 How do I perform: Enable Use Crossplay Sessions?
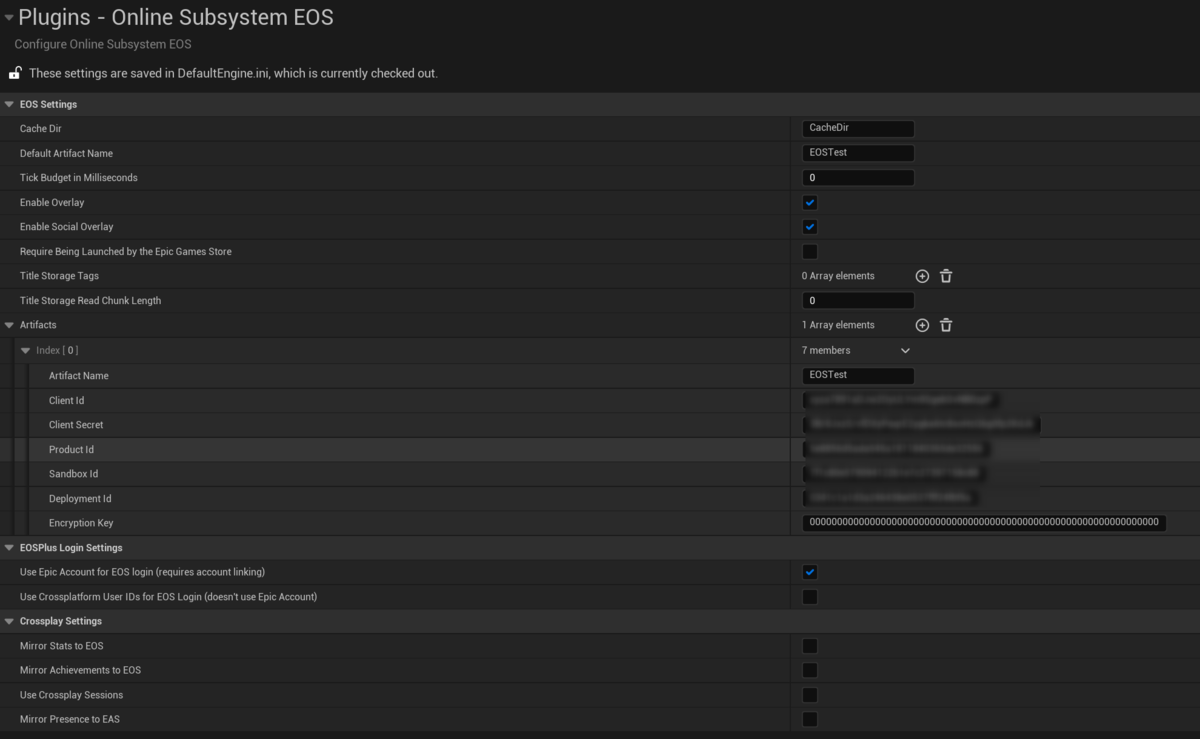point(810,695)
